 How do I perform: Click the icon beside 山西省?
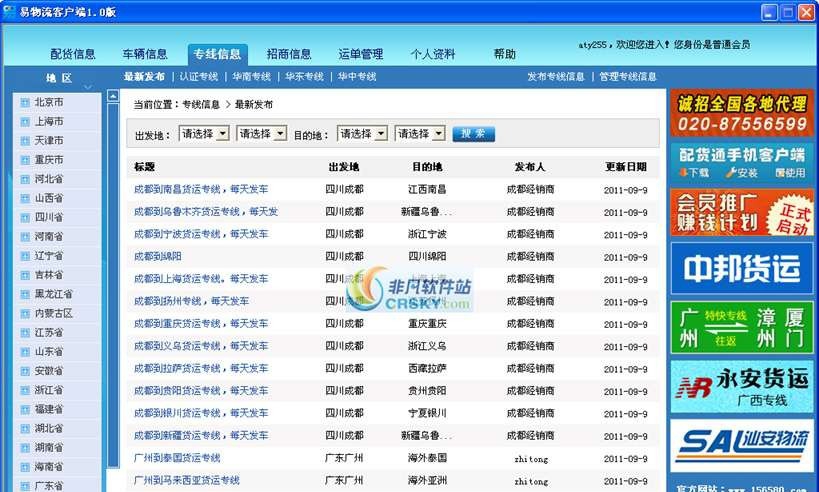[x=25, y=198]
